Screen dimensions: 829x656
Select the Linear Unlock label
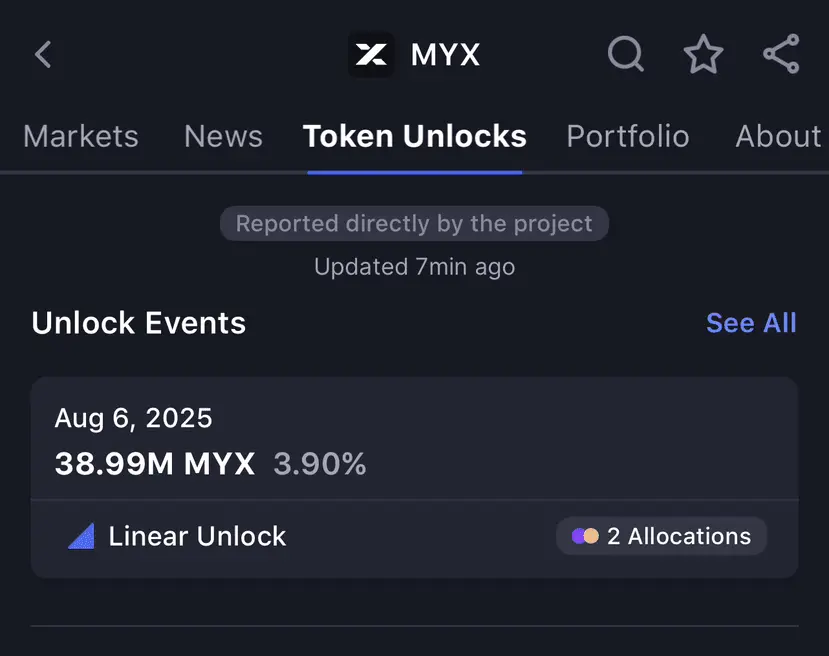coord(197,537)
